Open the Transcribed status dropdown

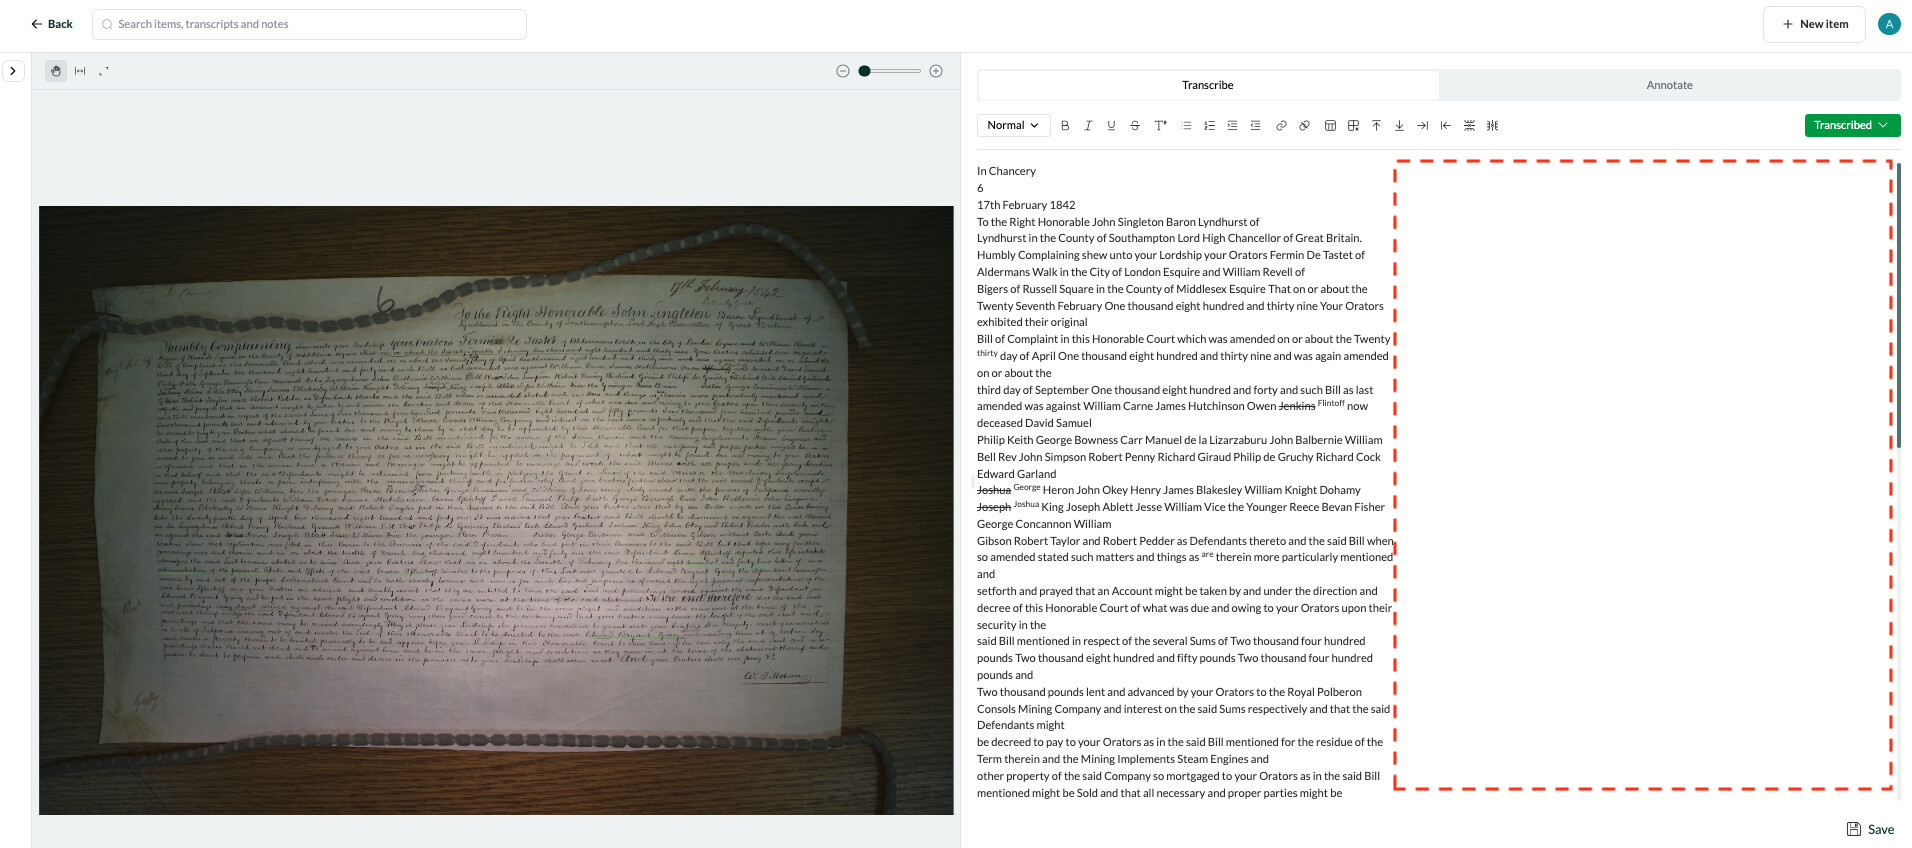click(x=1852, y=125)
